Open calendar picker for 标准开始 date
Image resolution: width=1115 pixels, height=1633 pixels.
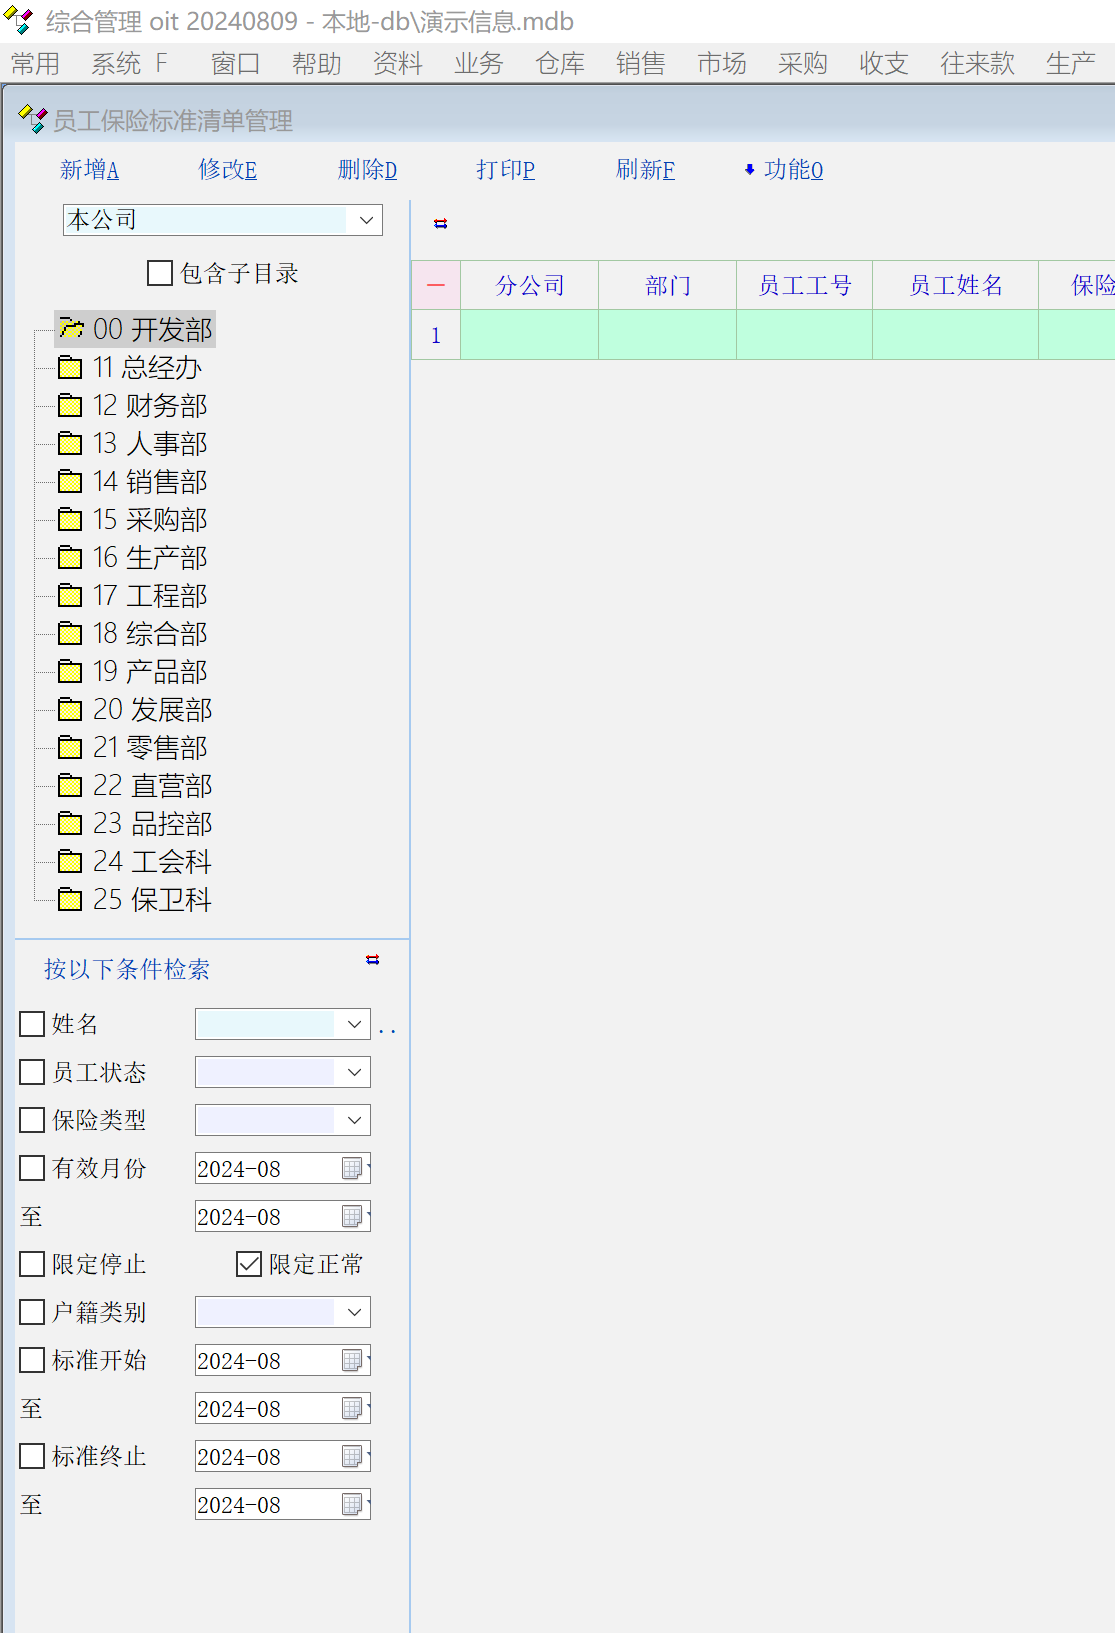click(x=352, y=1361)
